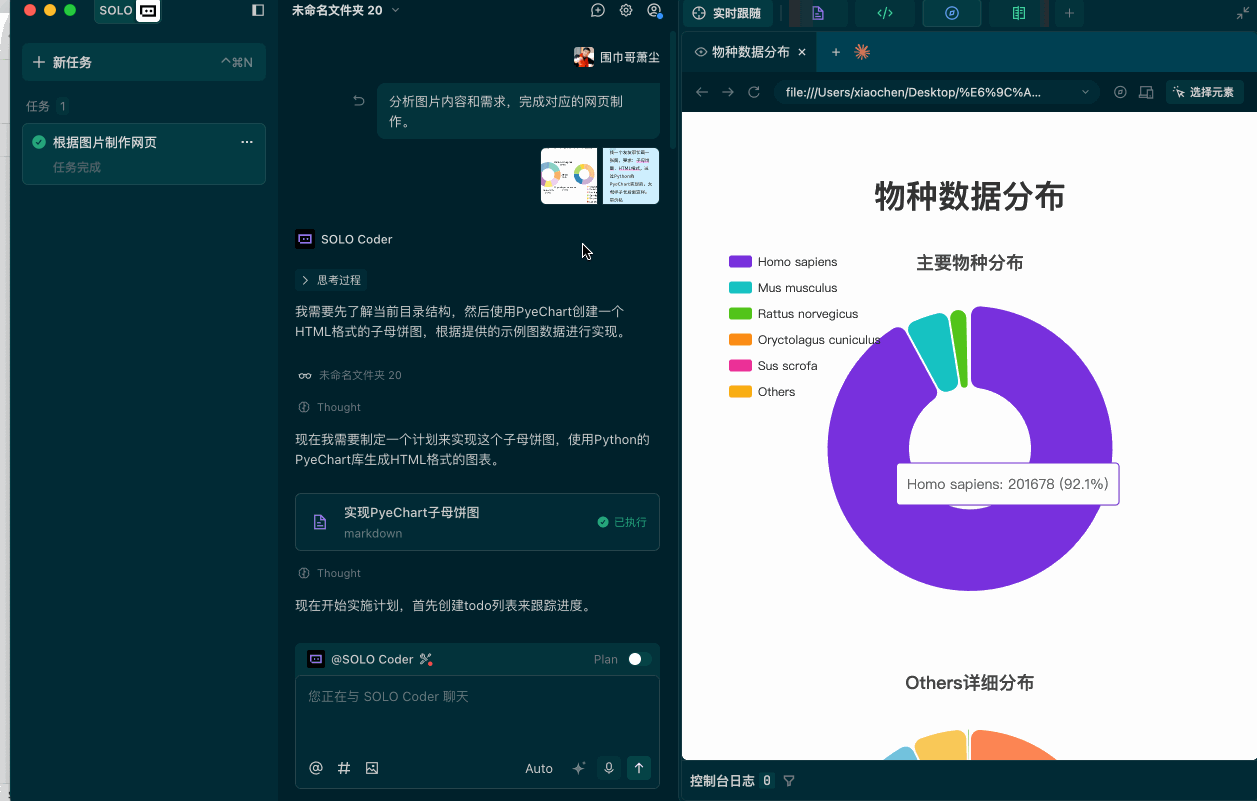Open a new browser tab with plus
This screenshot has width=1257, height=801.
[836, 52]
